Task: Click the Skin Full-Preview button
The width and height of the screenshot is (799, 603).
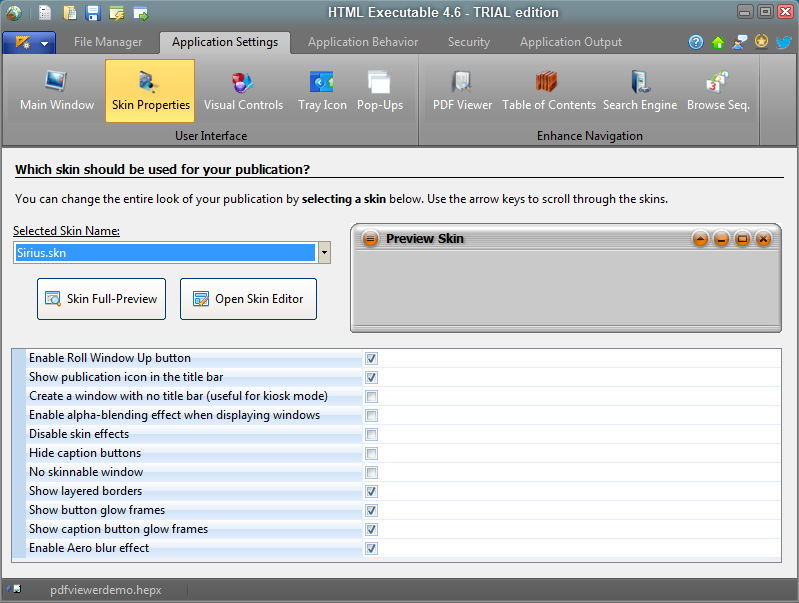Action: pyautogui.click(x=101, y=299)
